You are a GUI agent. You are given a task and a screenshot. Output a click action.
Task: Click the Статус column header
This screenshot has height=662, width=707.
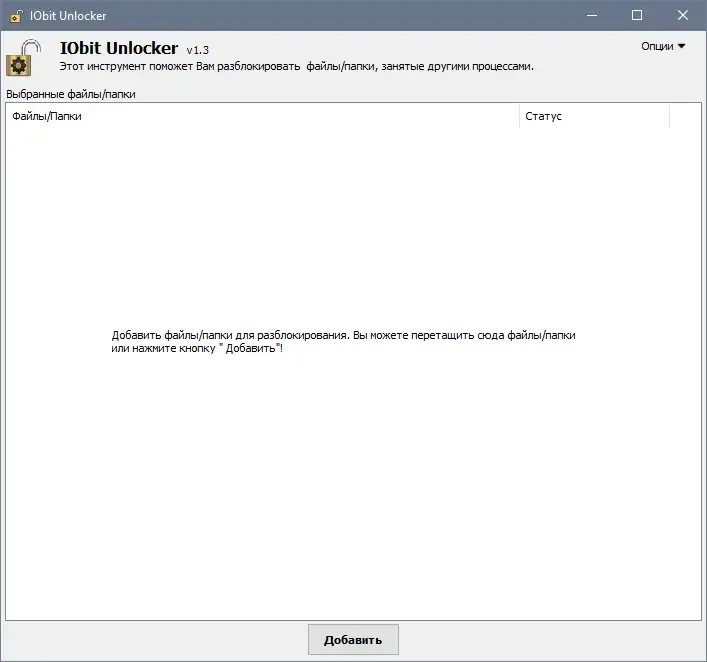click(x=594, y=116)
